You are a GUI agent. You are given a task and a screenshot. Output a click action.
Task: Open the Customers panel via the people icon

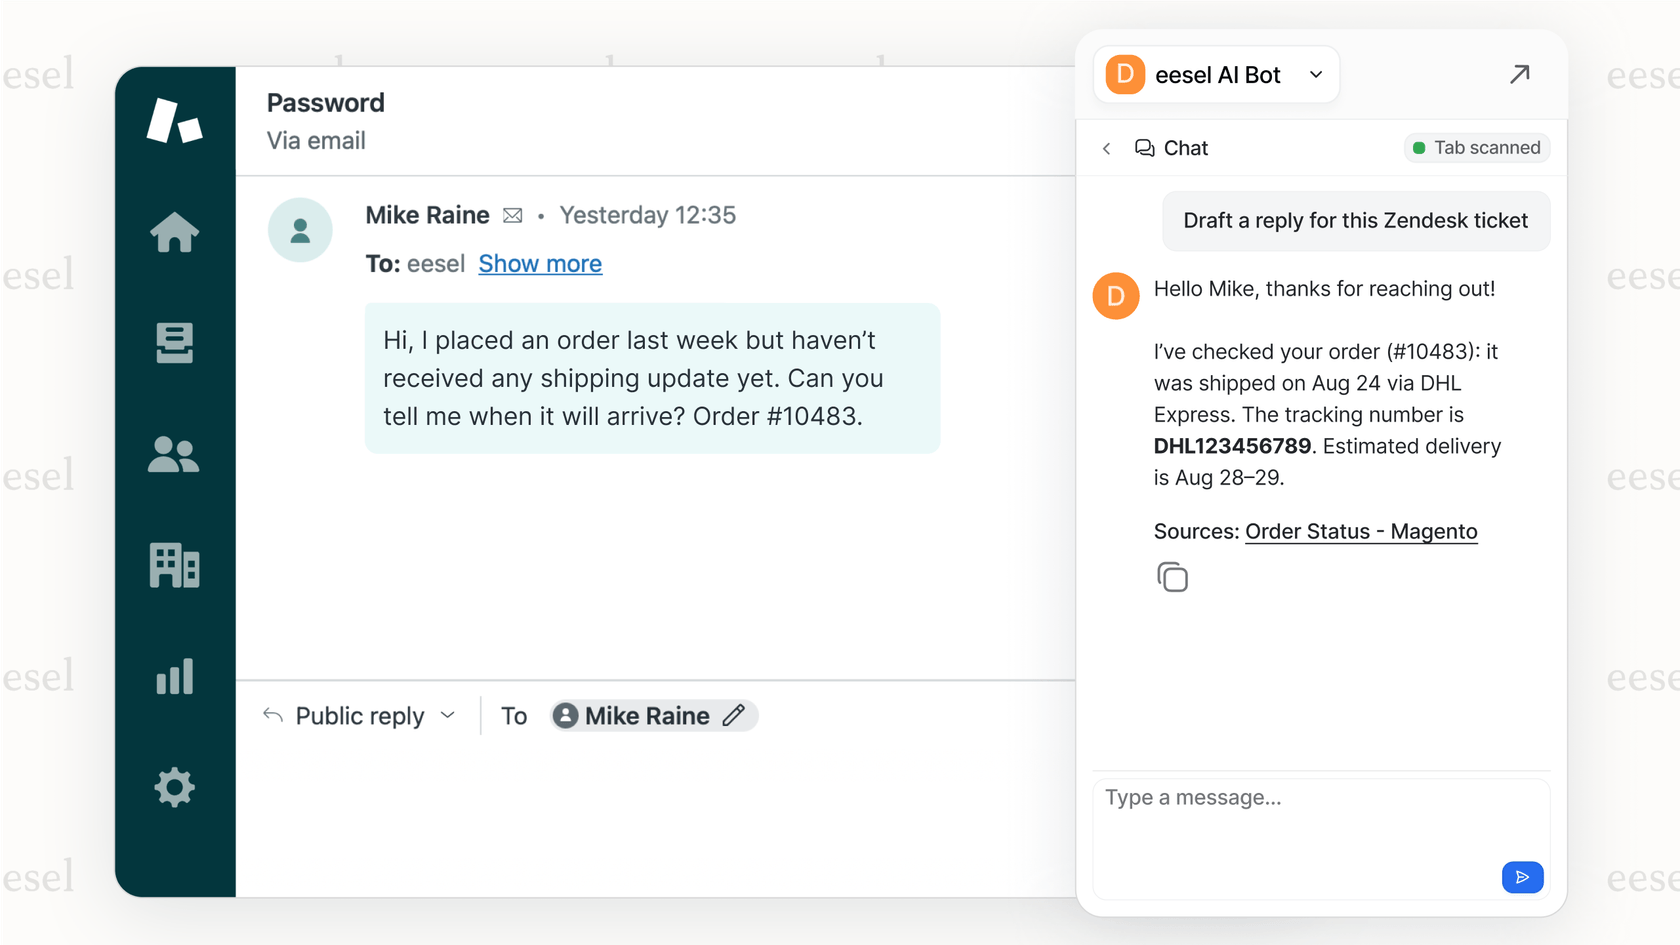(x=175, y=456)
